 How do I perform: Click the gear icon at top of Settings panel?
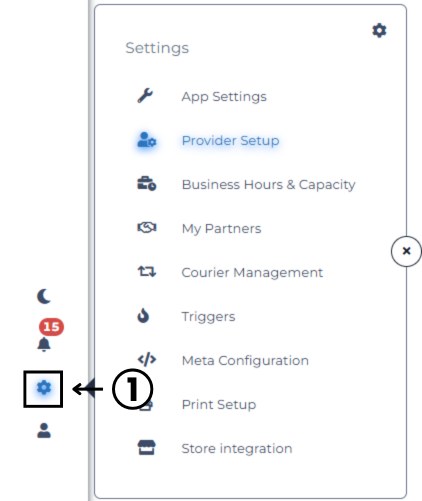tap(379, 31)
